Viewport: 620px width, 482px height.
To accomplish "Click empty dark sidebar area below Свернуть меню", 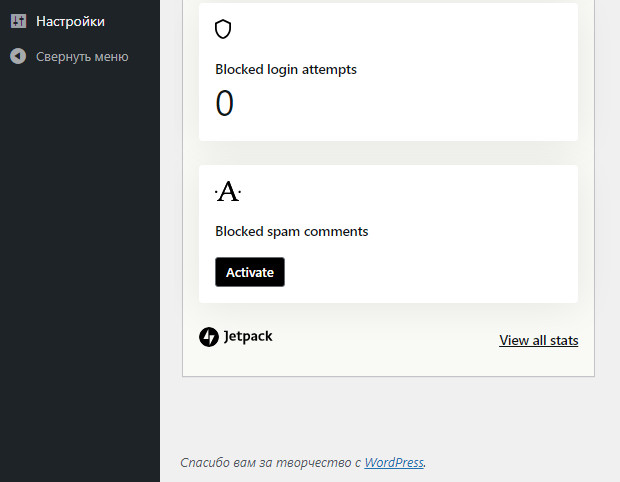I will [x=80, y=250].
